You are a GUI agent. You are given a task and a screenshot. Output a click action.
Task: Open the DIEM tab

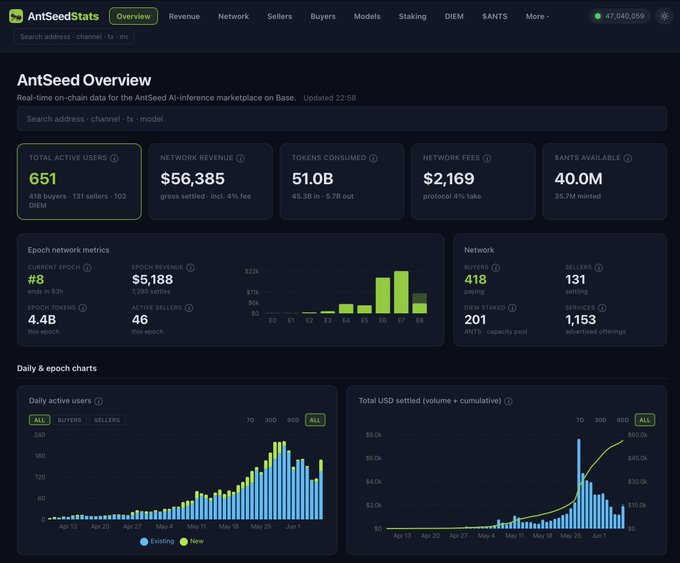tap(454, 16)
